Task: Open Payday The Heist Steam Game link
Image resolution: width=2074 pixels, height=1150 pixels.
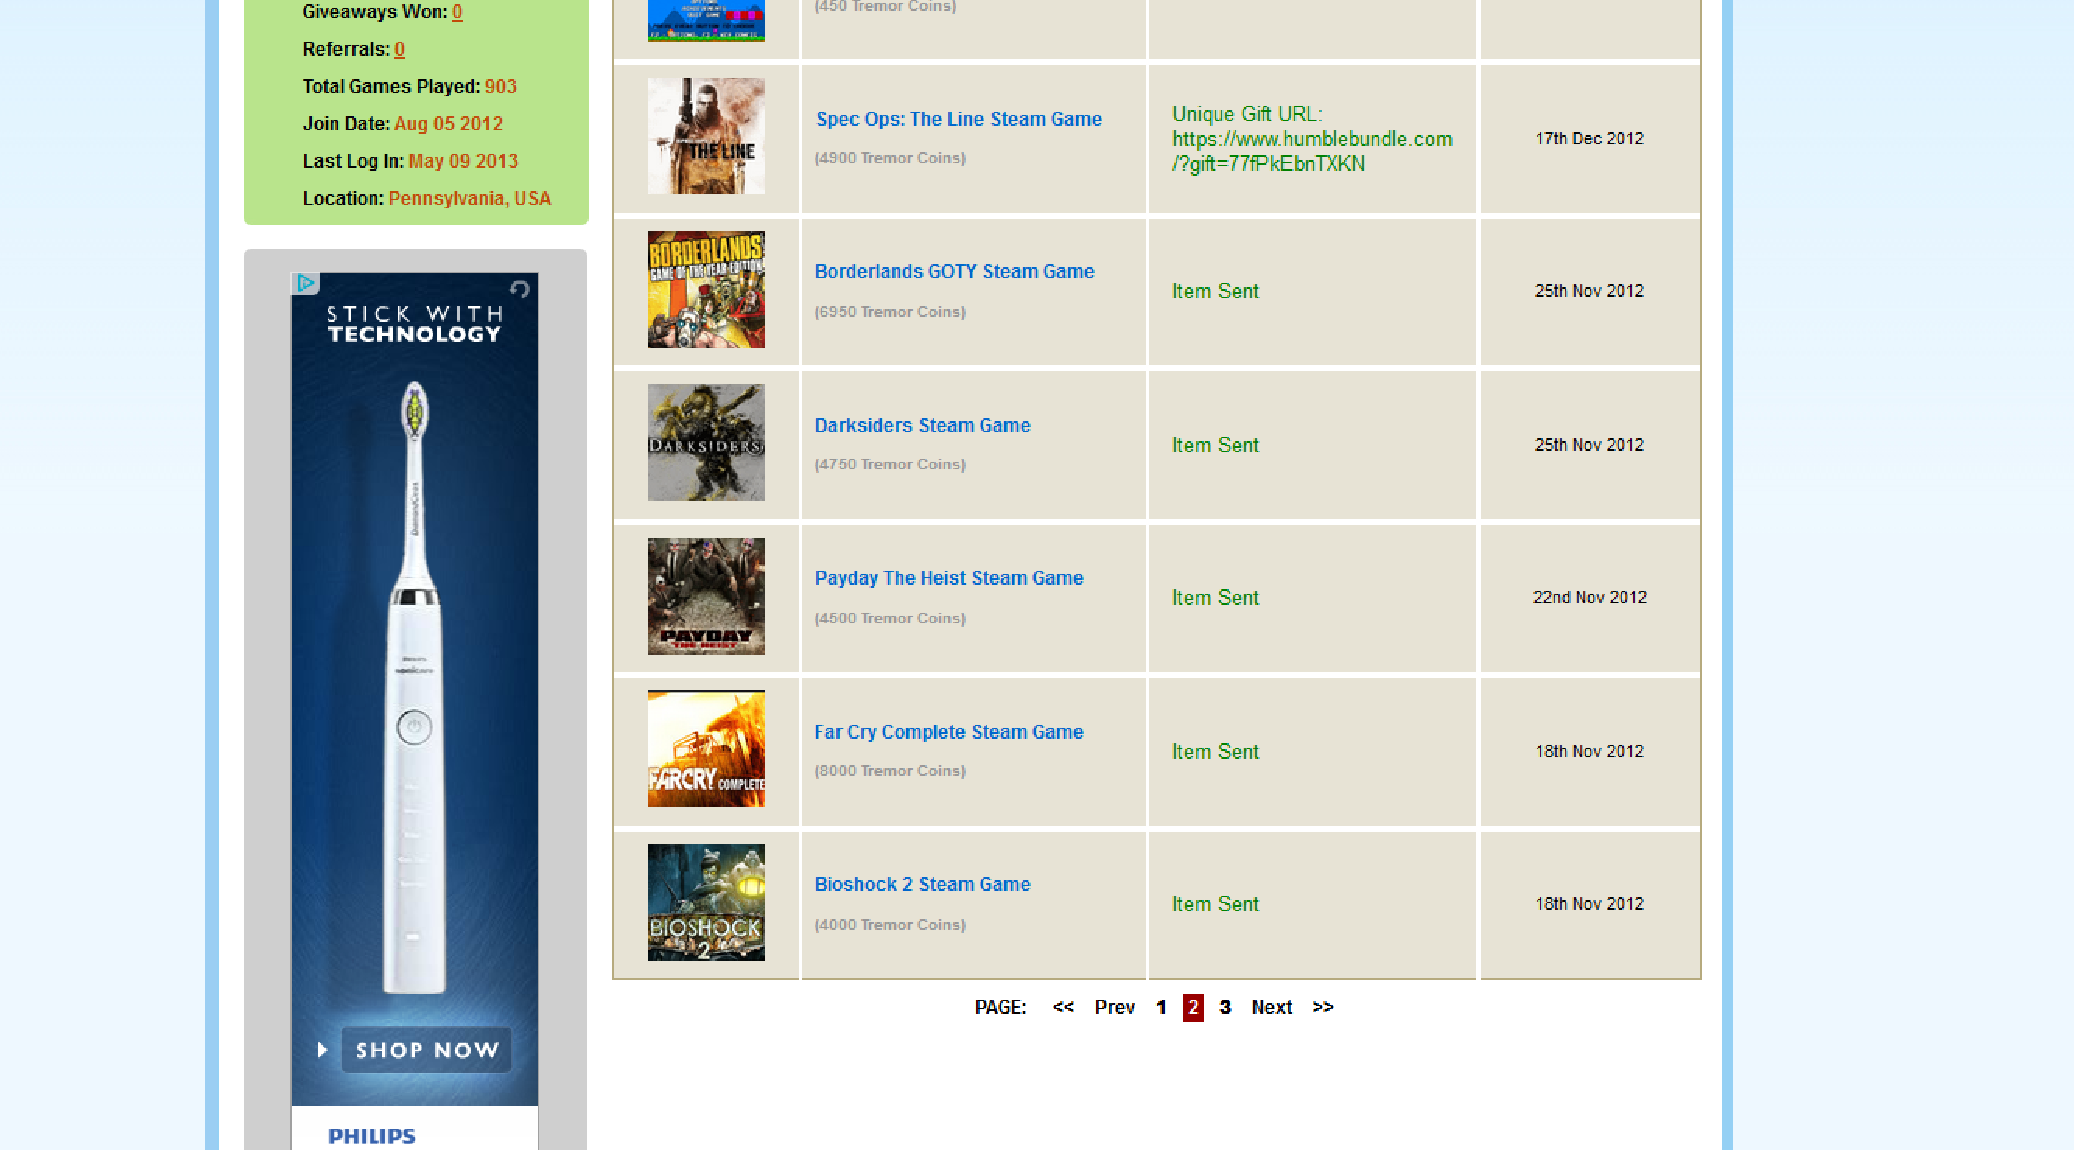Action: tap(949, 578)
